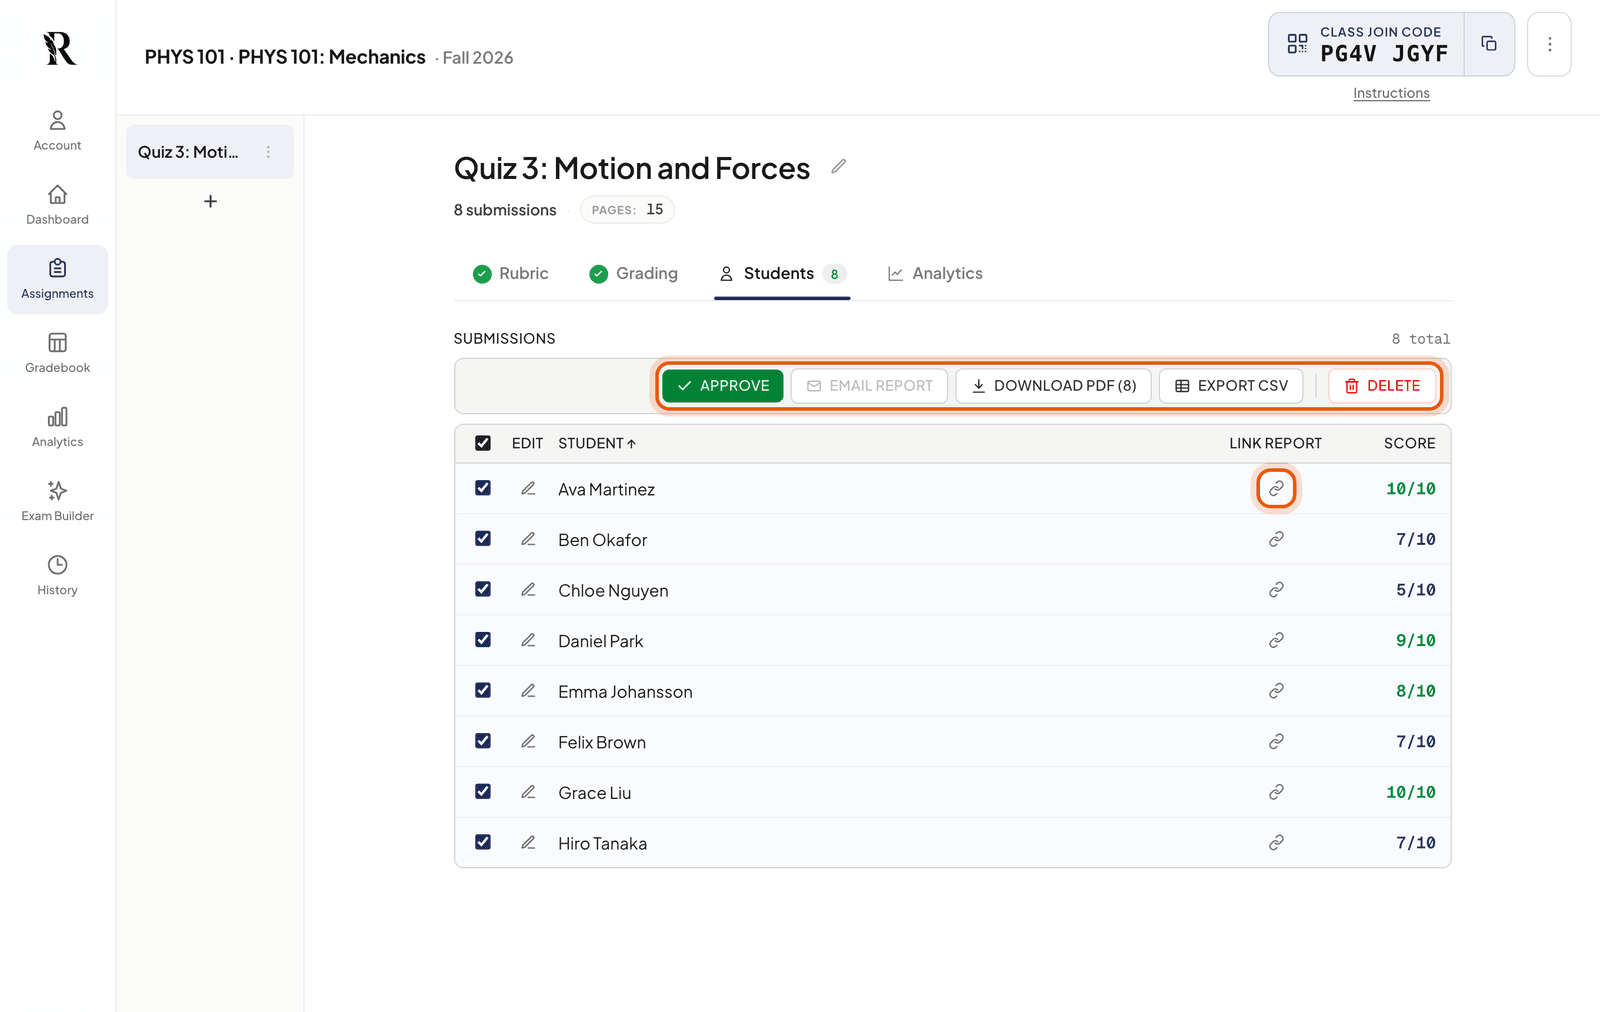
Task: Click Chloe Nguyen's 5/10 score
Action: coord(1415,590)
